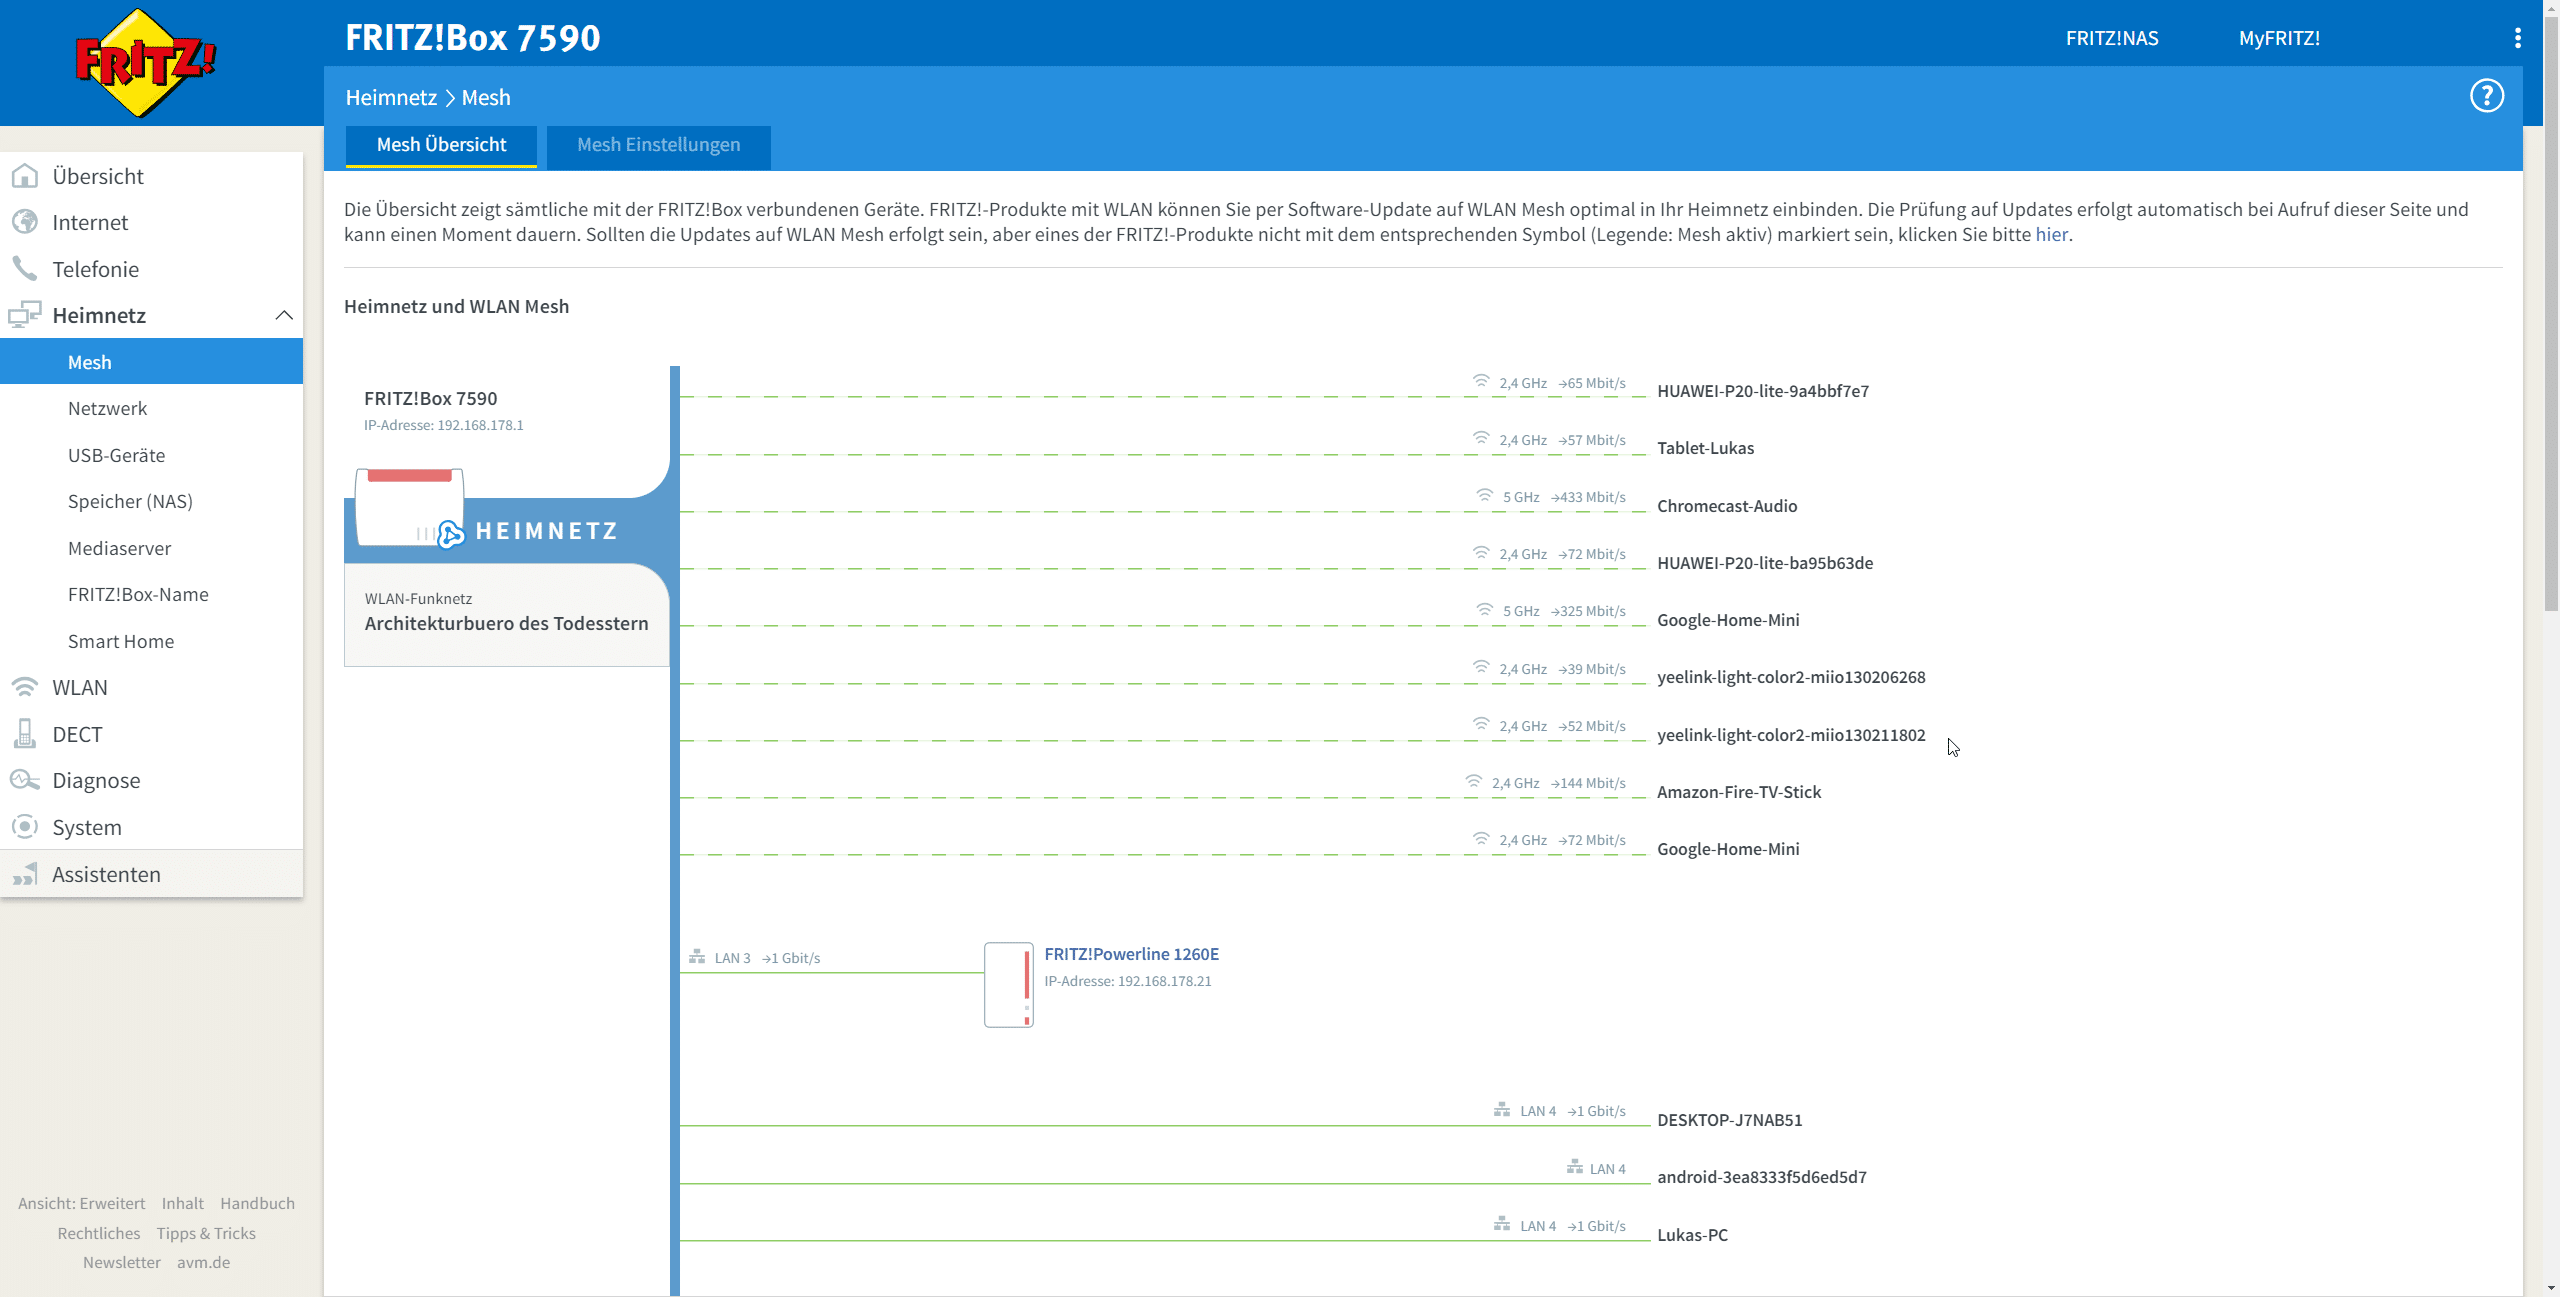
Task: Select the Mesh Übersicht tab
Action: coord(441,145)
